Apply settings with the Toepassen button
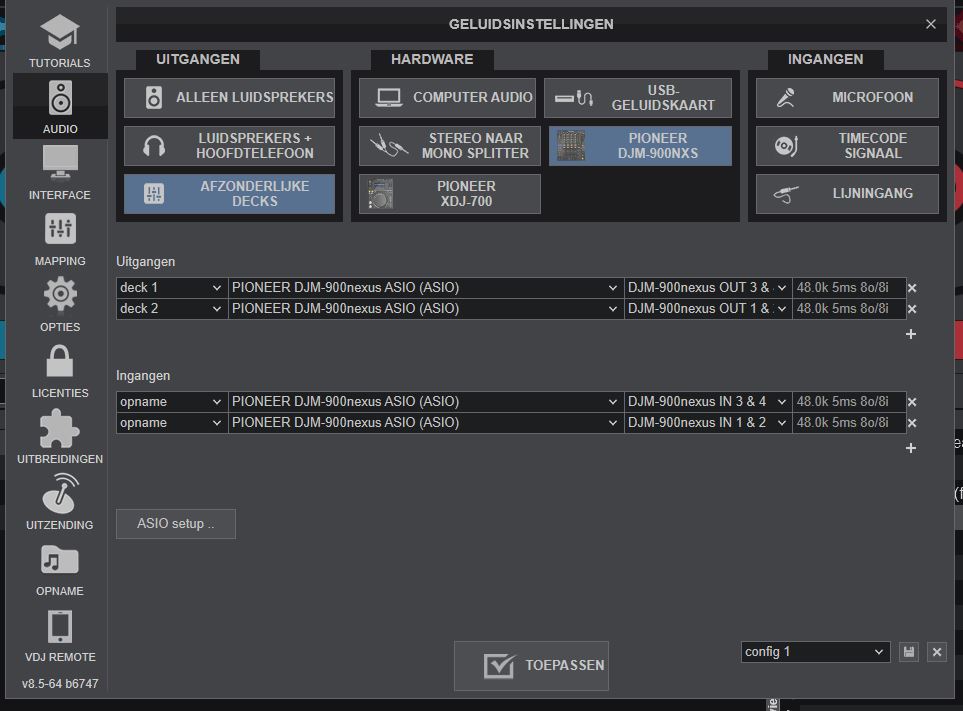963x711 pixels. tap(531, 666)
